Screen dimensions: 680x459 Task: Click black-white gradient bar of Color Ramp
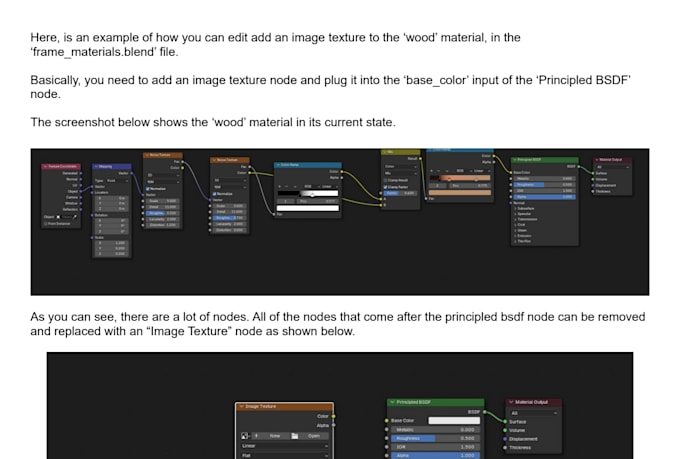307,193
